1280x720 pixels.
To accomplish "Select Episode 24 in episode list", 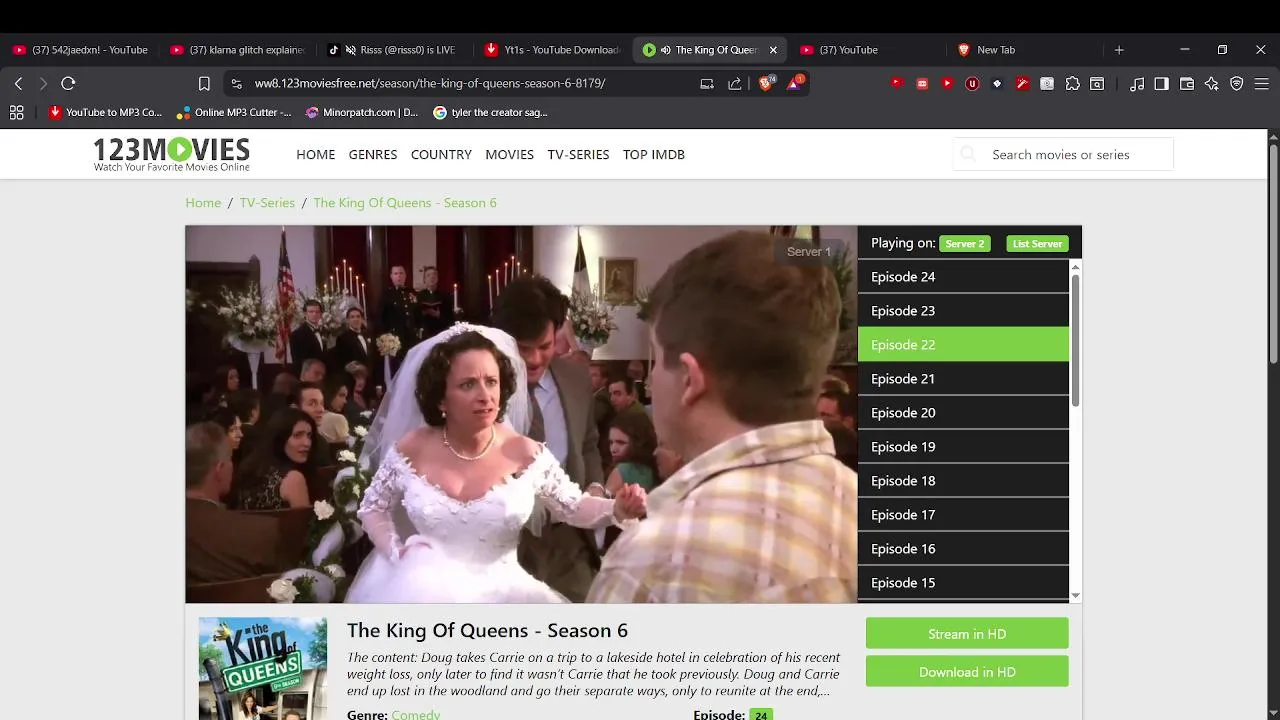I will point(963,277).
